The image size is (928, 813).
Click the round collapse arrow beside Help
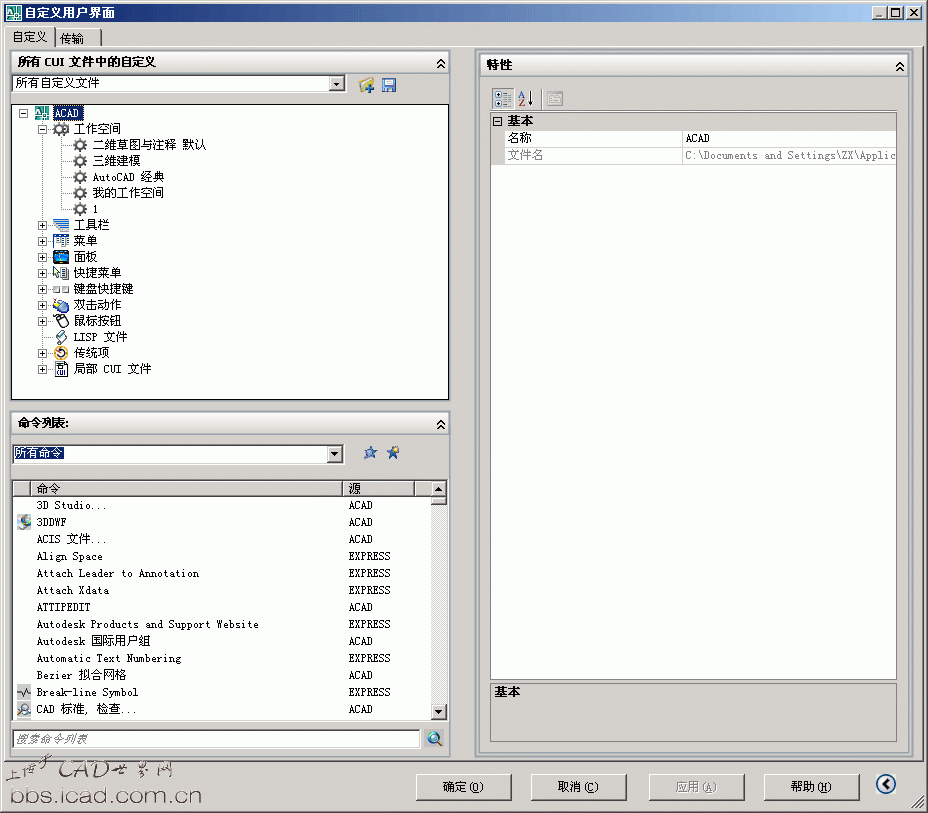[886, 784]
